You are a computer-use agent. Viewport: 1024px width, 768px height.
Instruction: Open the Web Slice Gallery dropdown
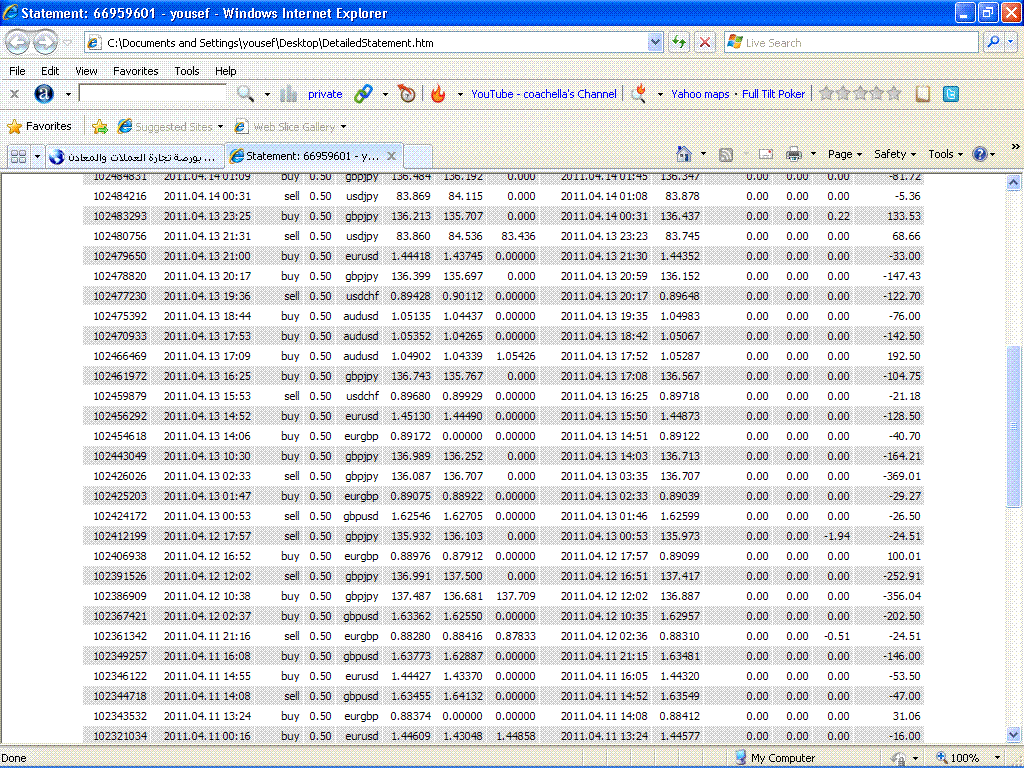(290, 127)
